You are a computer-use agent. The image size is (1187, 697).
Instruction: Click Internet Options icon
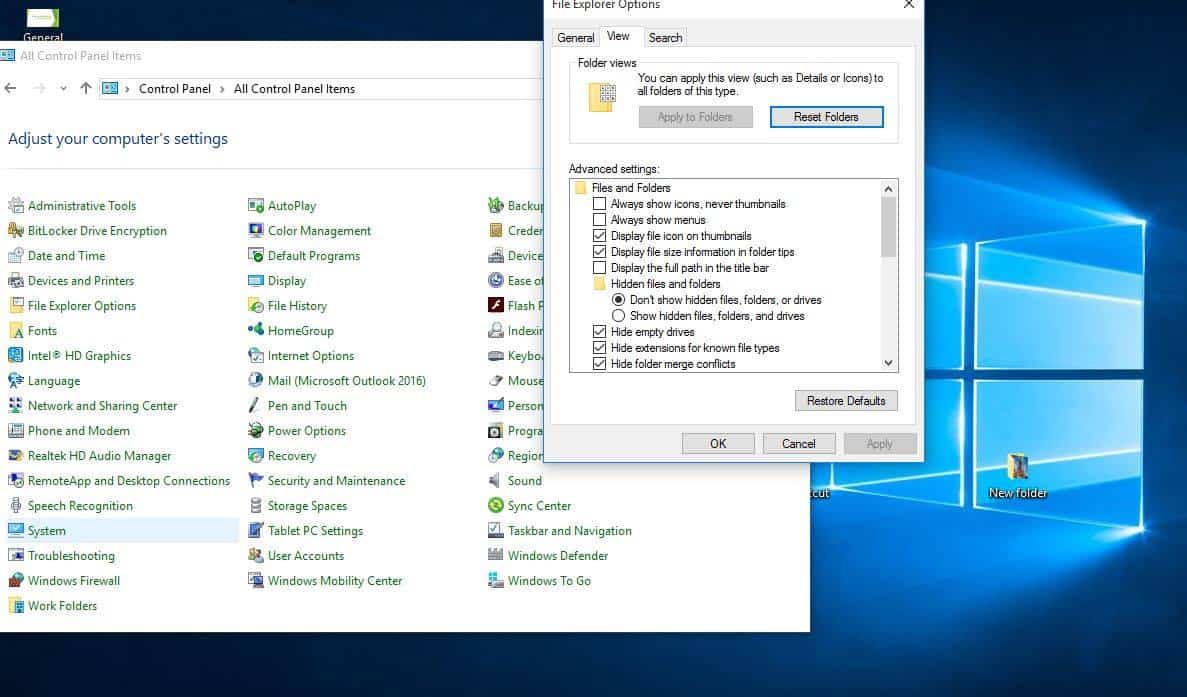[256, 355]
